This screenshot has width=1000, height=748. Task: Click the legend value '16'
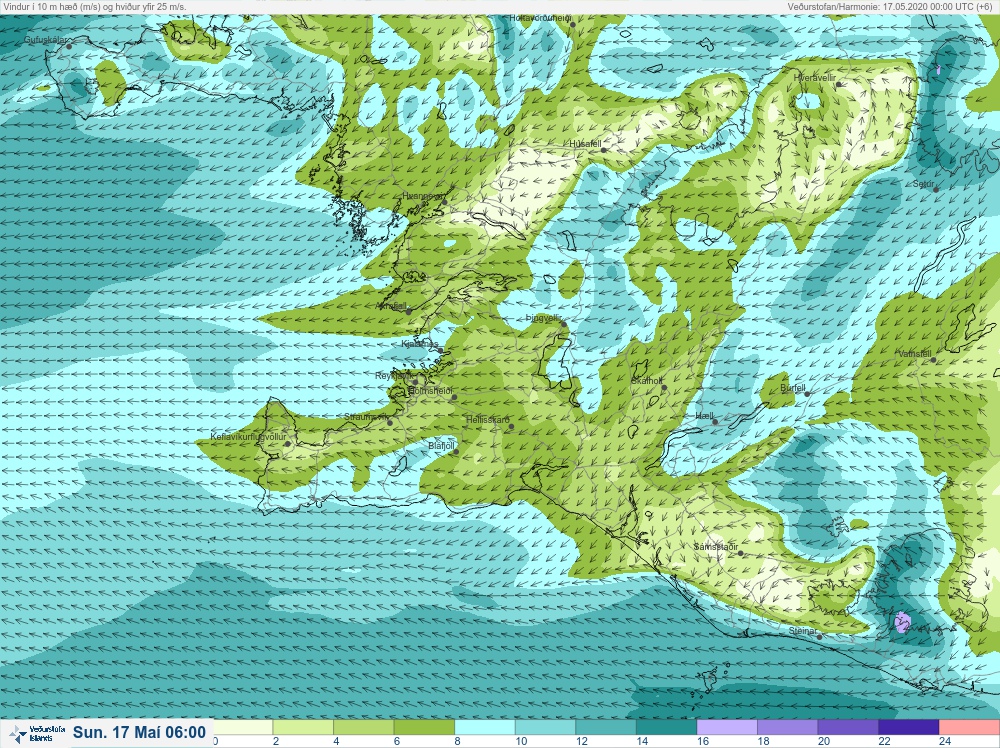tap(702, 741)
